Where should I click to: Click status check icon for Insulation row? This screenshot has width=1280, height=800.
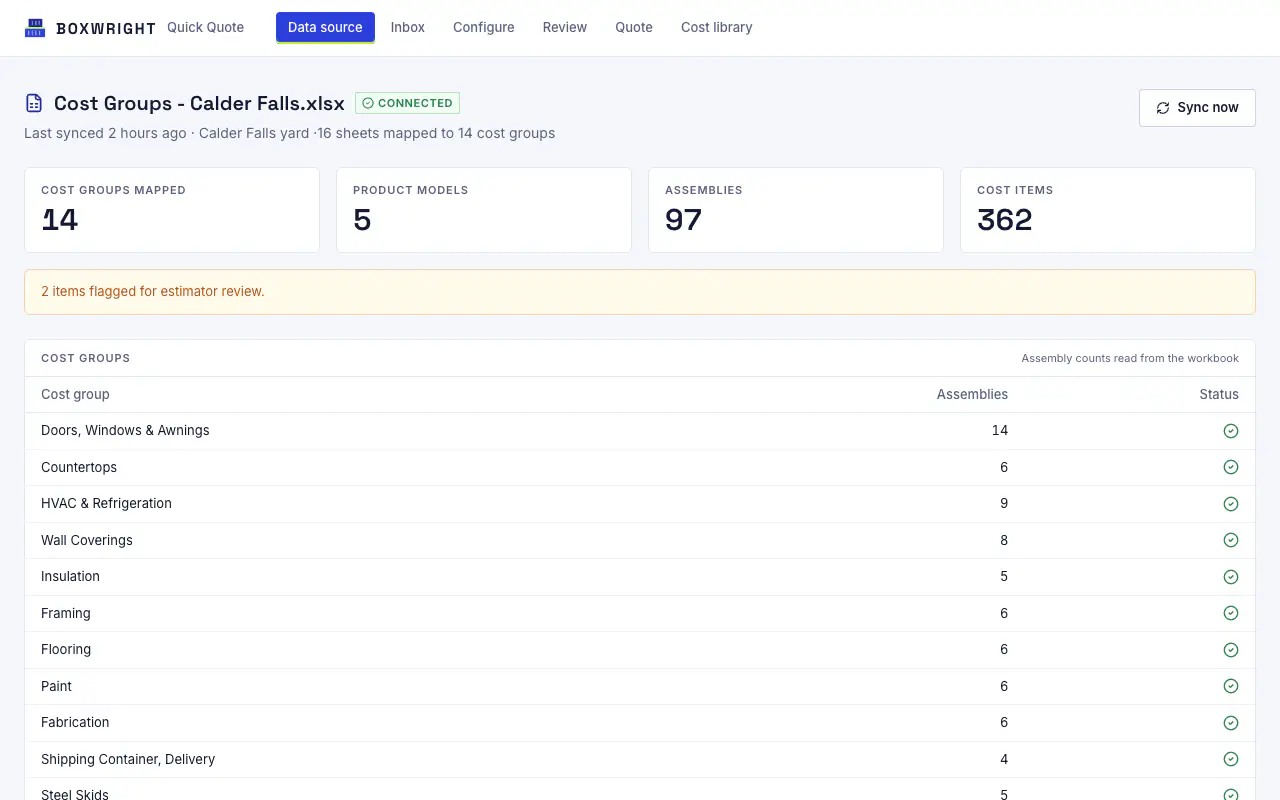pyautogui.click(x=1231, y=577)
